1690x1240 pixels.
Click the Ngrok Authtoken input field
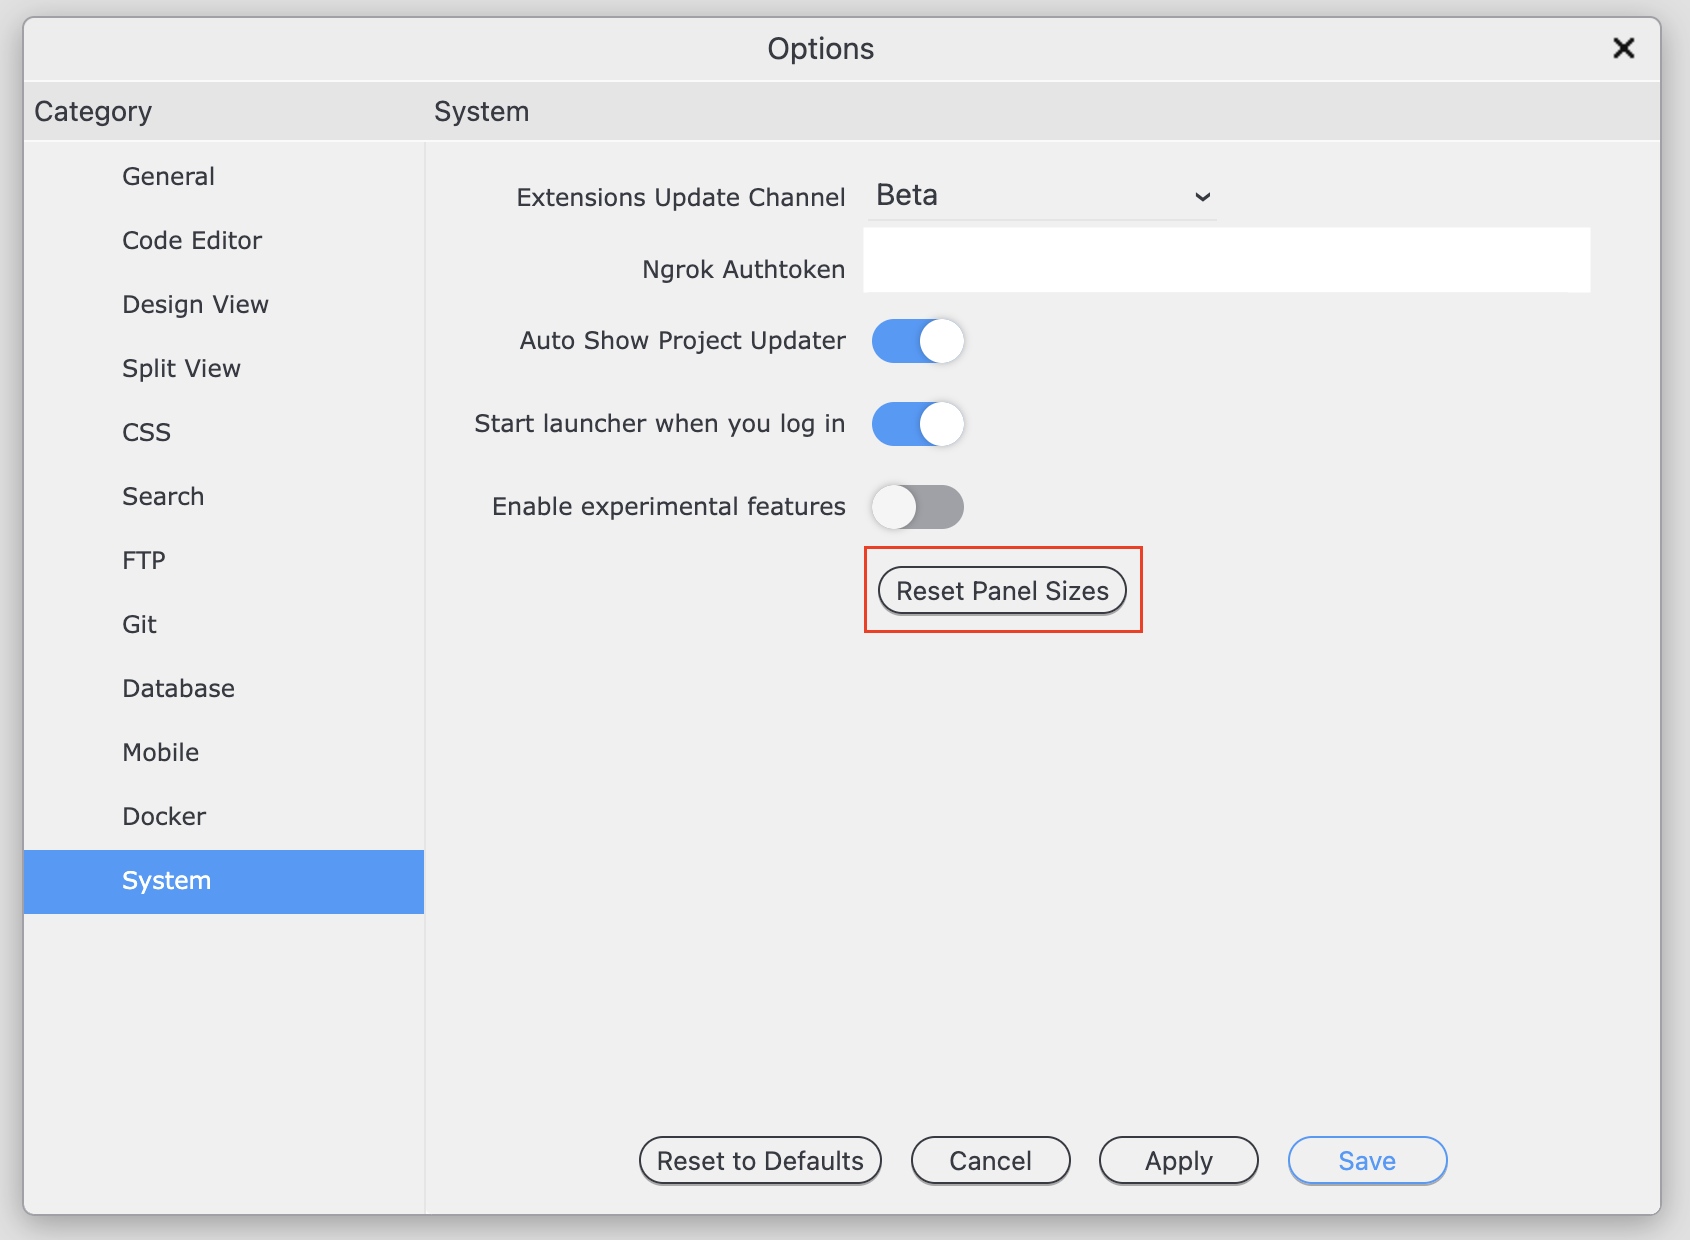click(x=1226, y=260)
